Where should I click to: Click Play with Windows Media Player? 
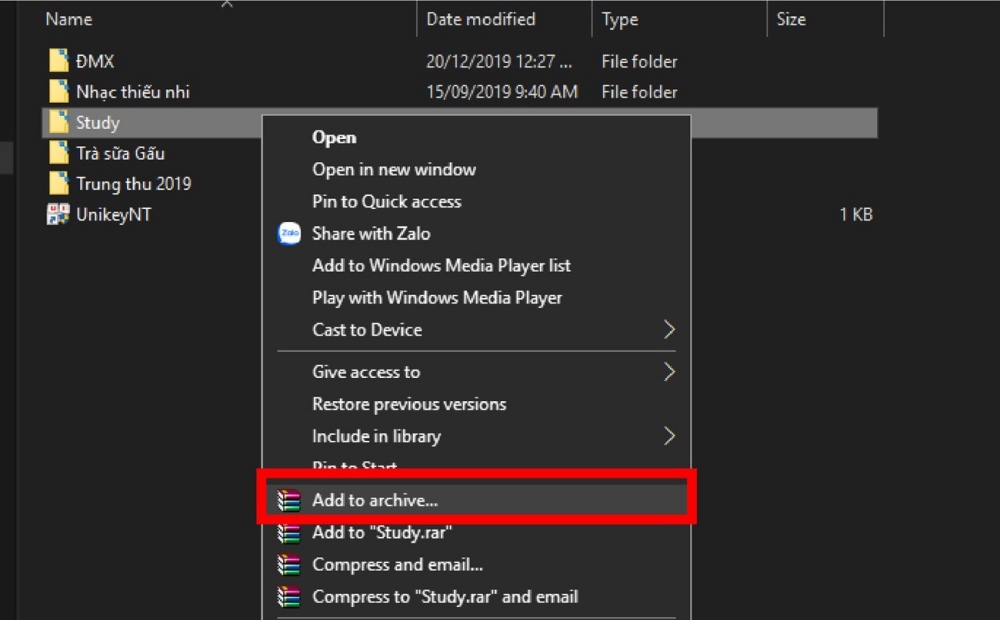coord(437,298)
